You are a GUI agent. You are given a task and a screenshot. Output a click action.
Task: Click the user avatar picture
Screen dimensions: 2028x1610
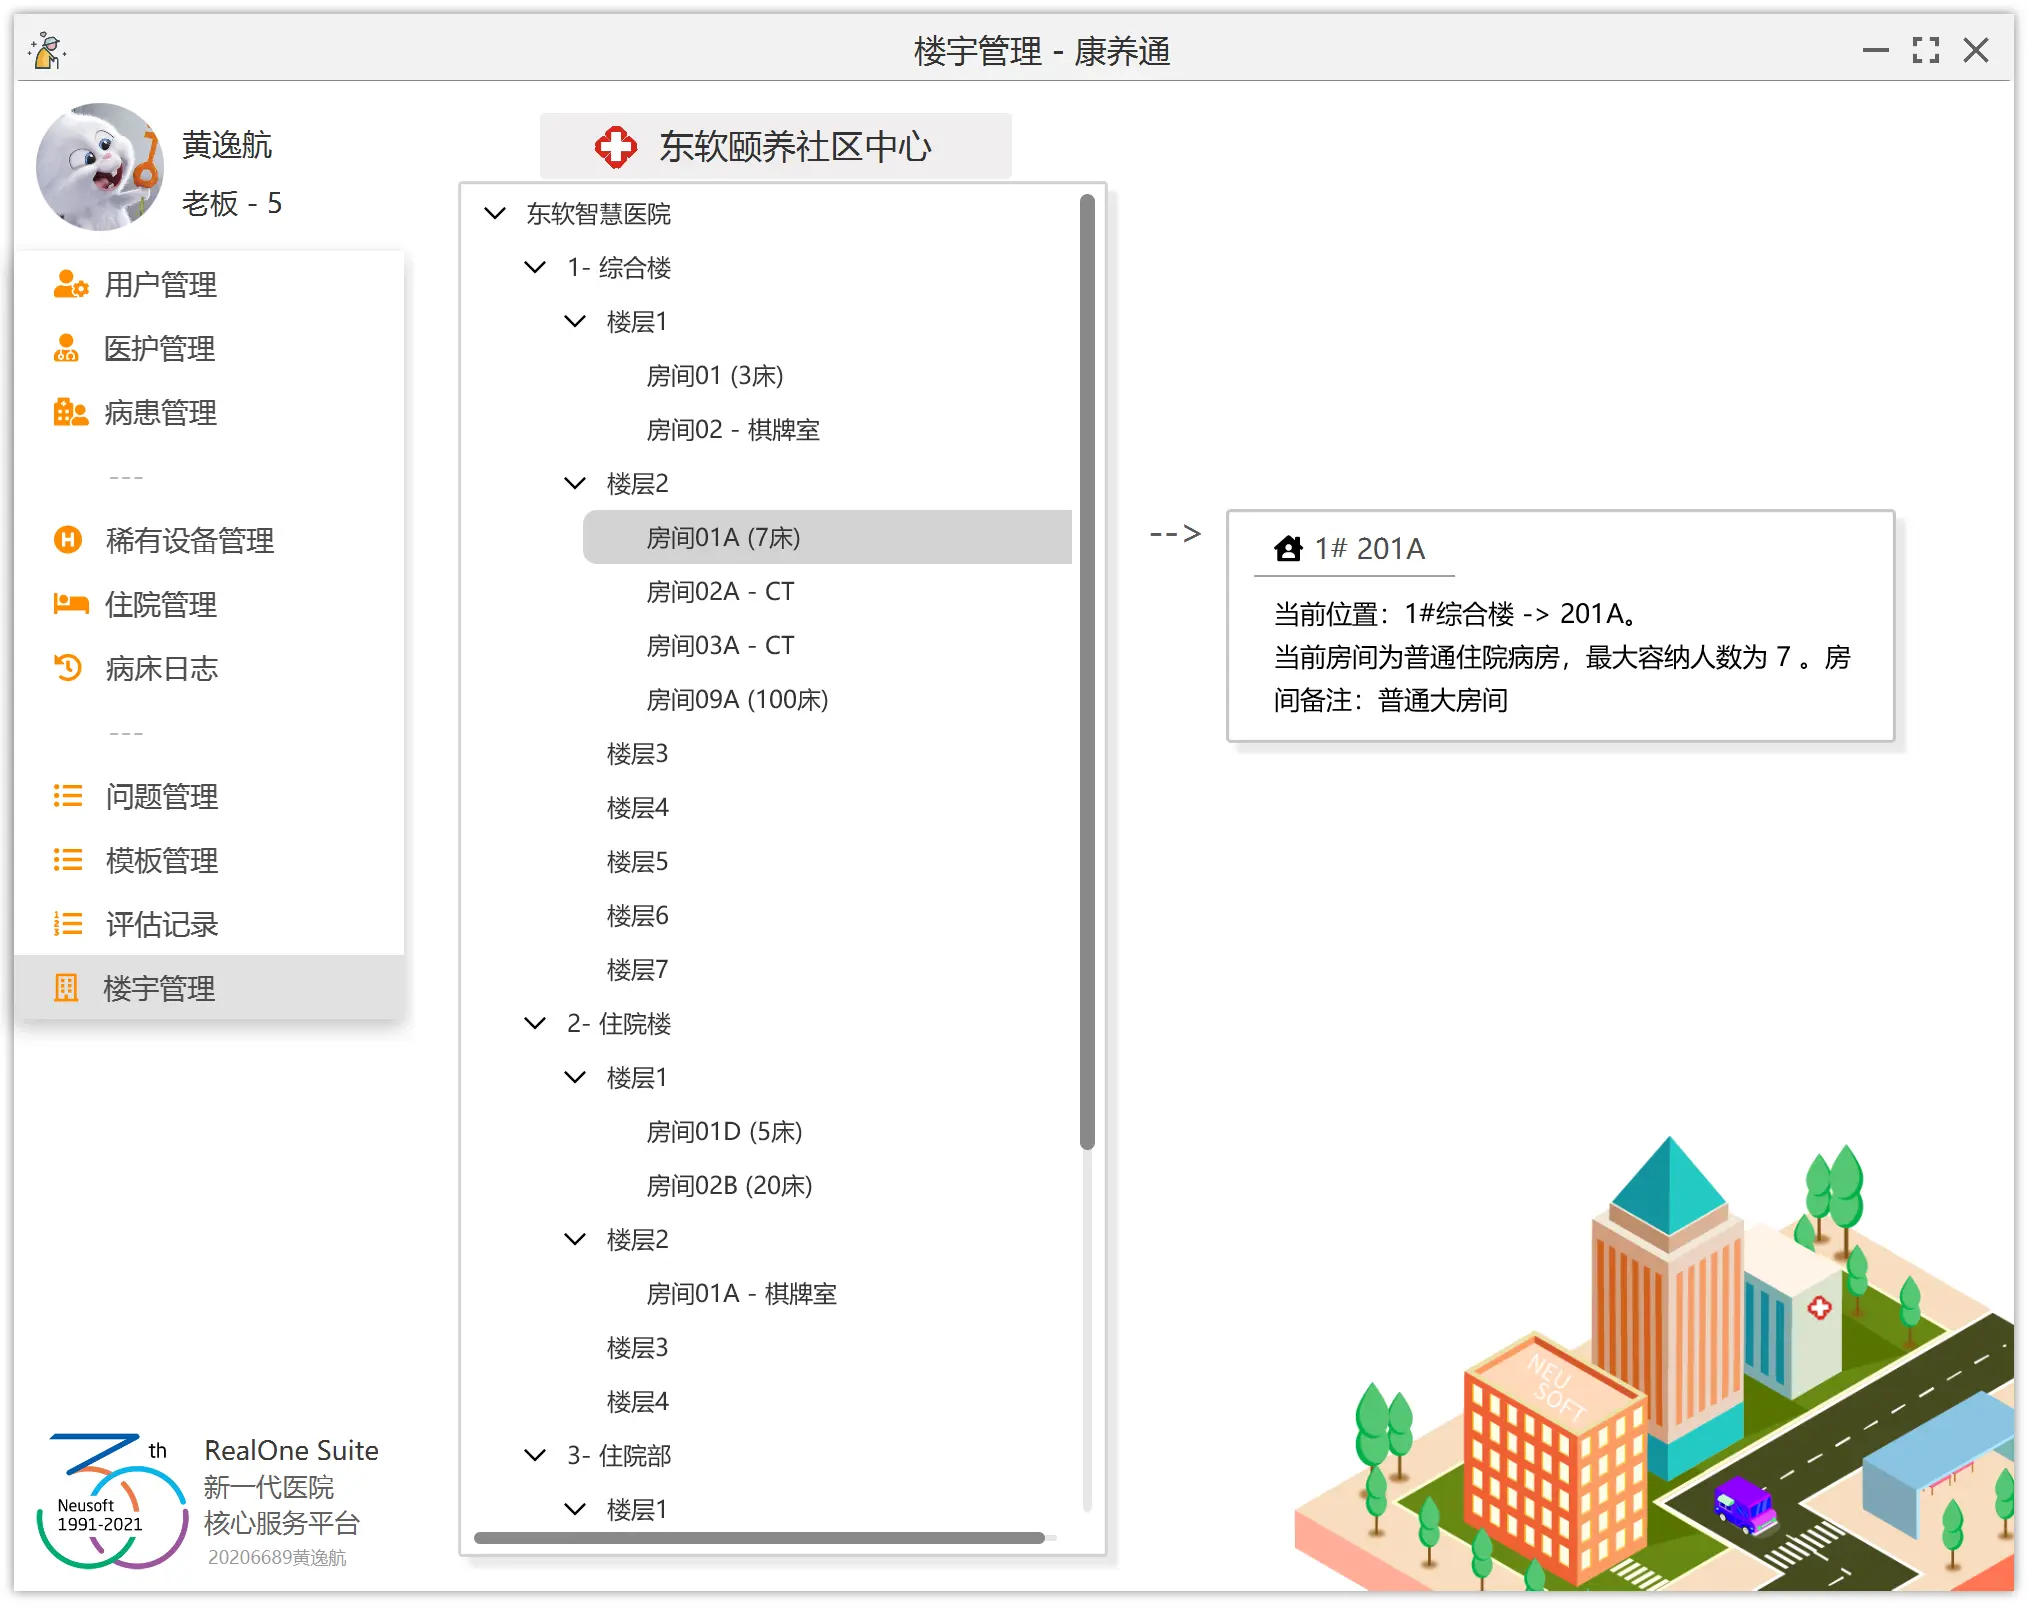[100, 167]
